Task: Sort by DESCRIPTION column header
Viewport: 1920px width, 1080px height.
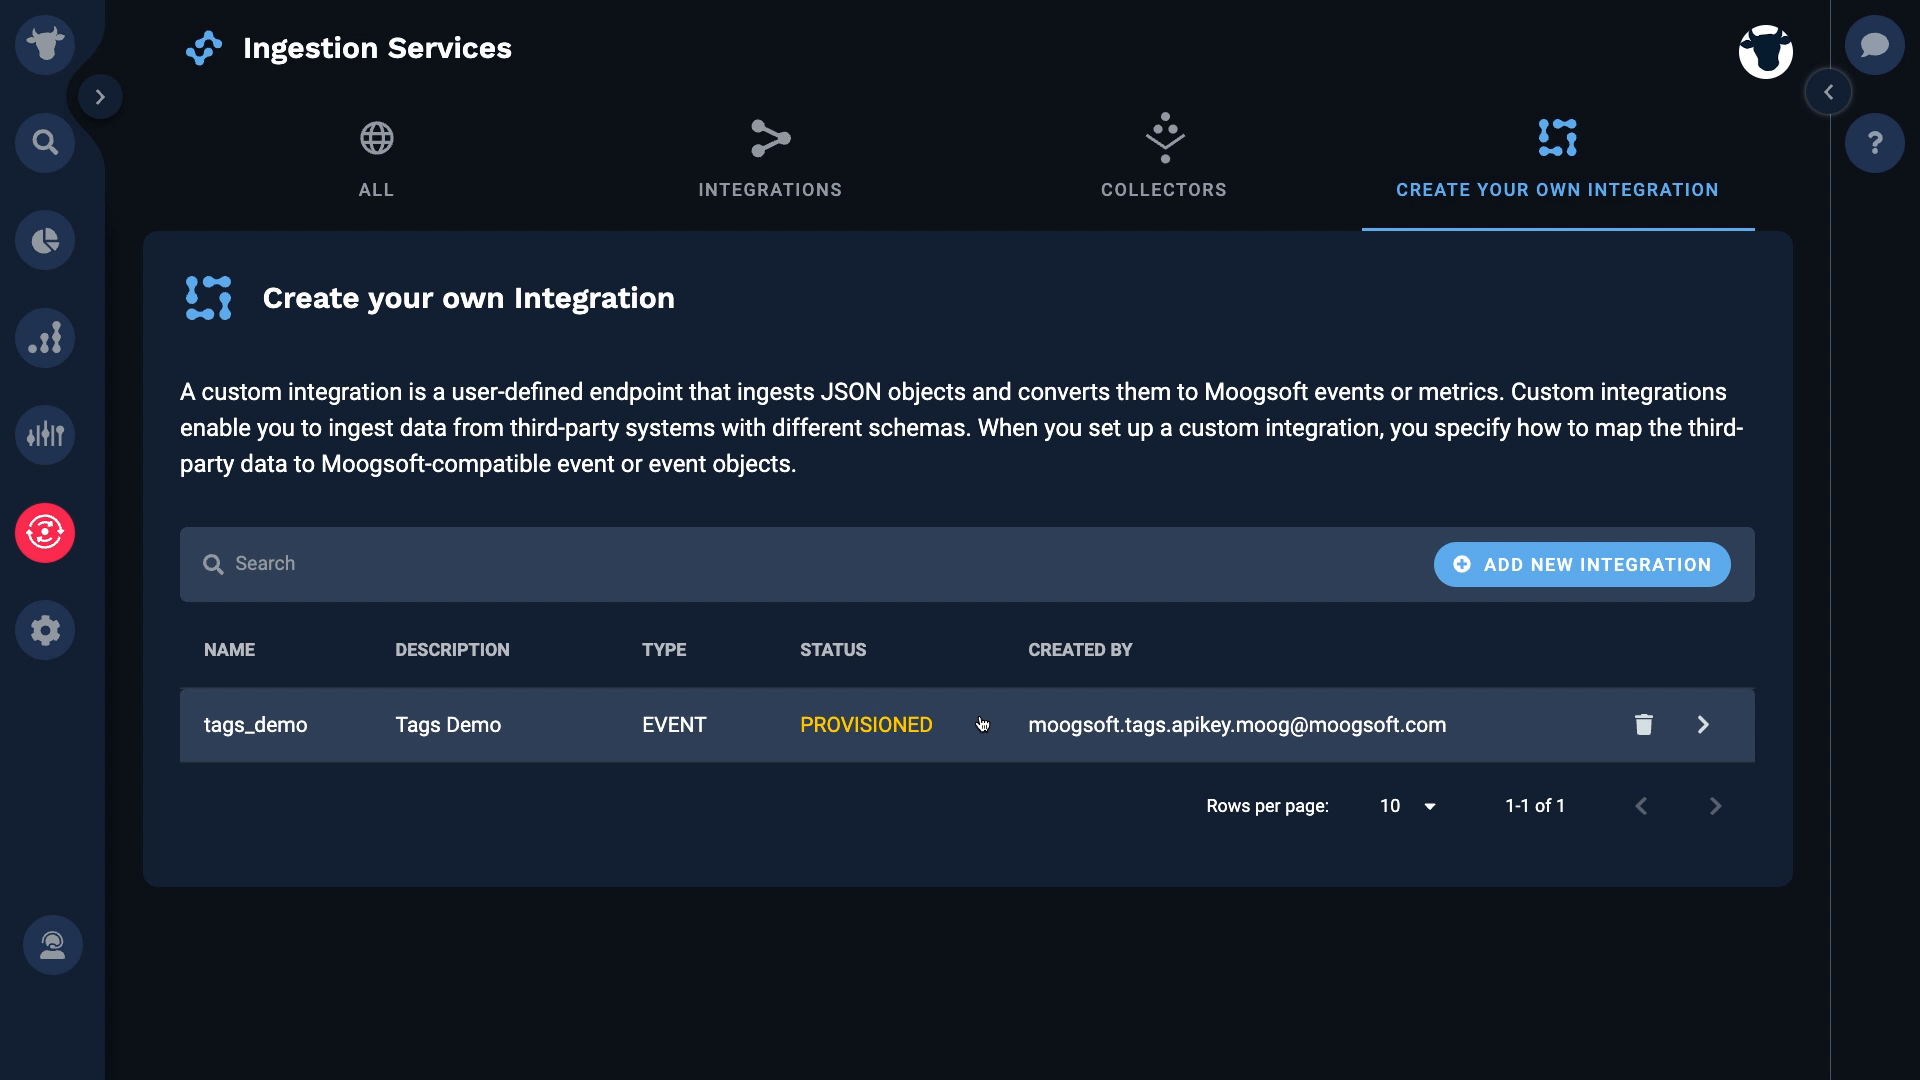Action: click(452, 650)
